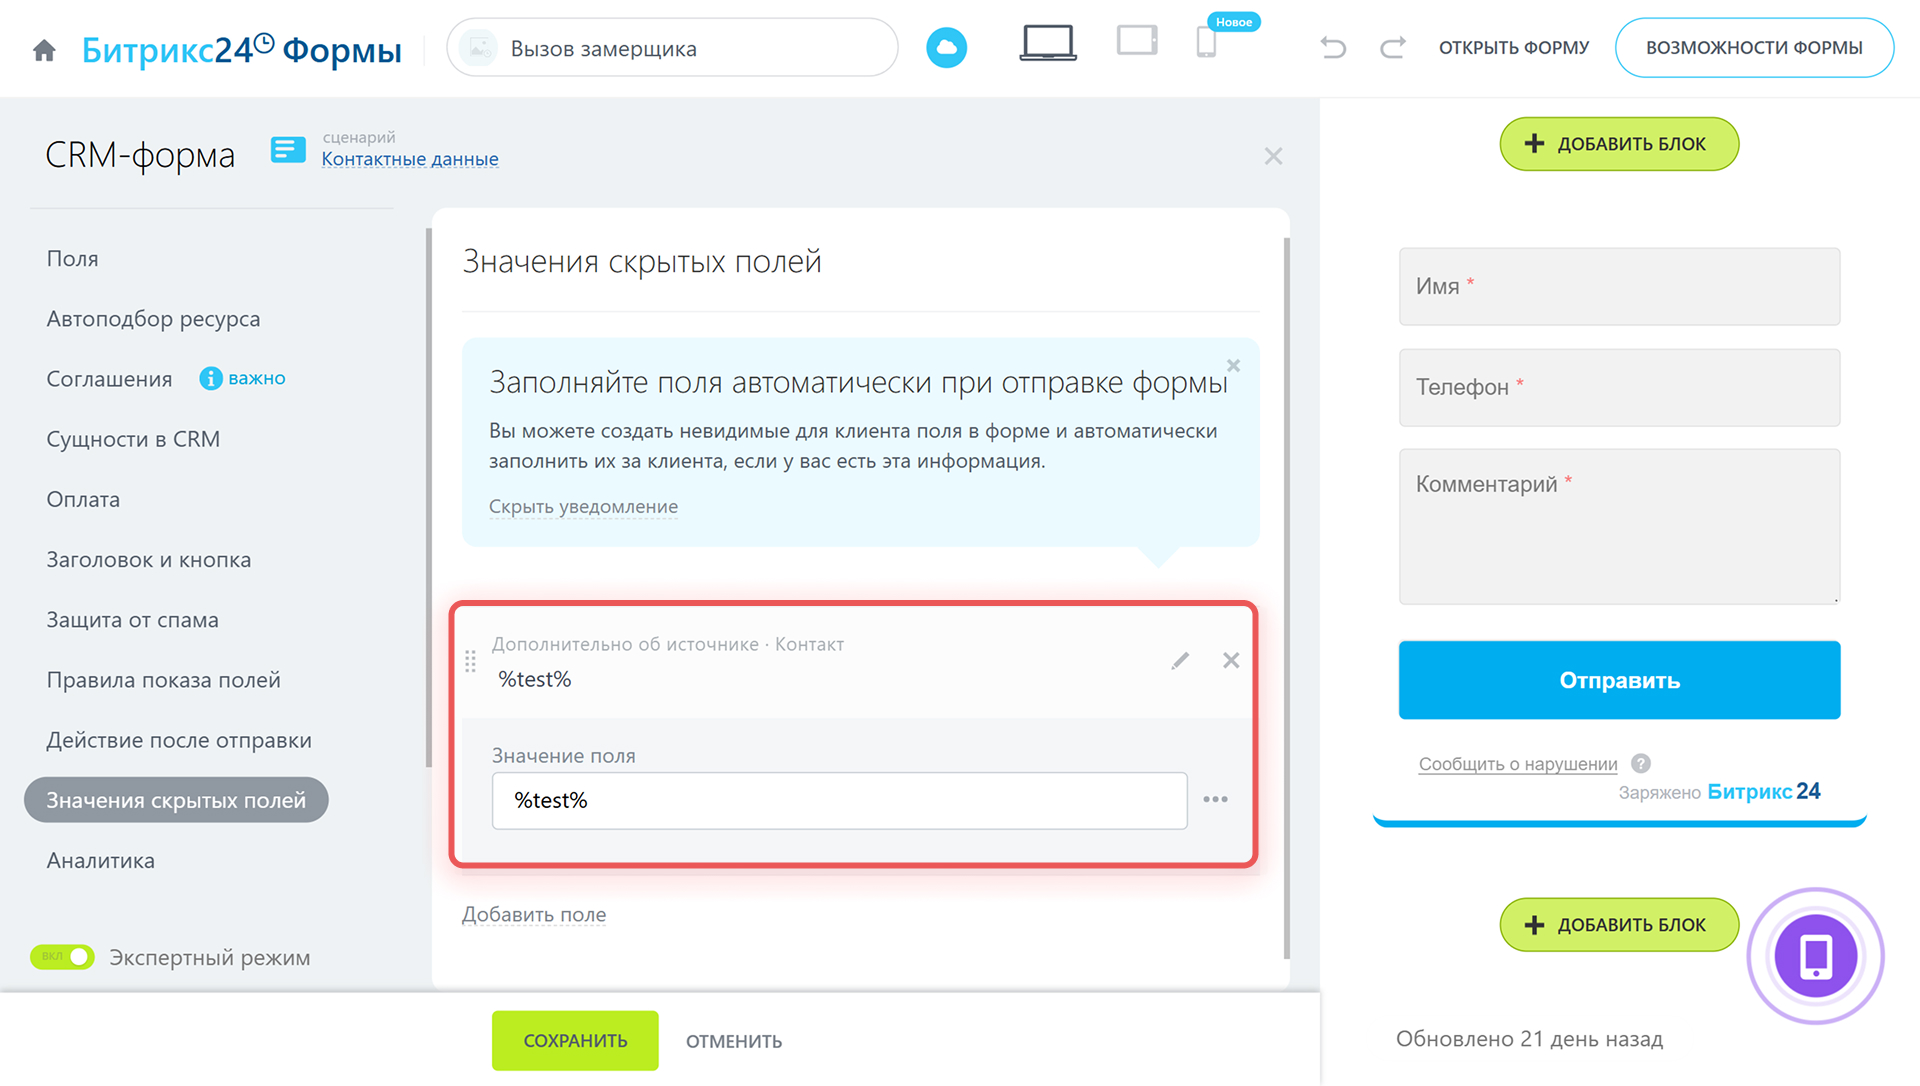This screenshot has width=1920, height=1086.
Task: Click the blue cloud design icon
Action: 946,48
